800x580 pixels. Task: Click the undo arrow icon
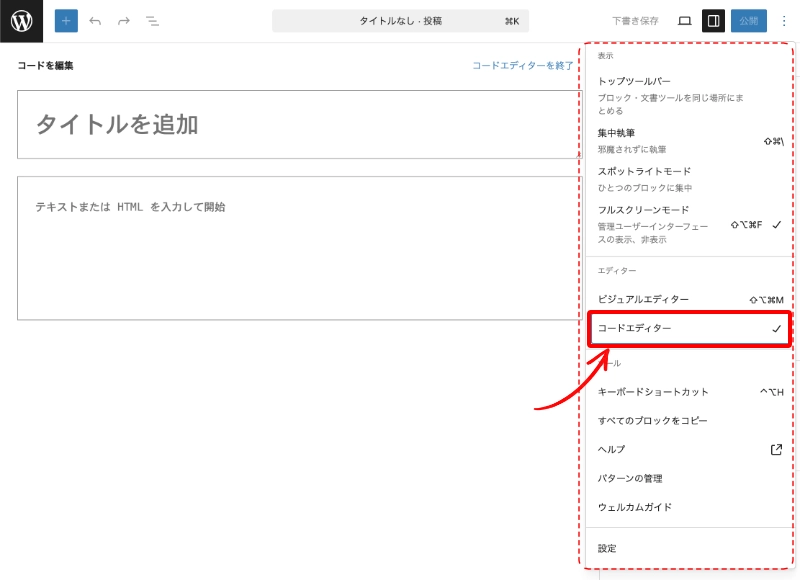point(95,21)
